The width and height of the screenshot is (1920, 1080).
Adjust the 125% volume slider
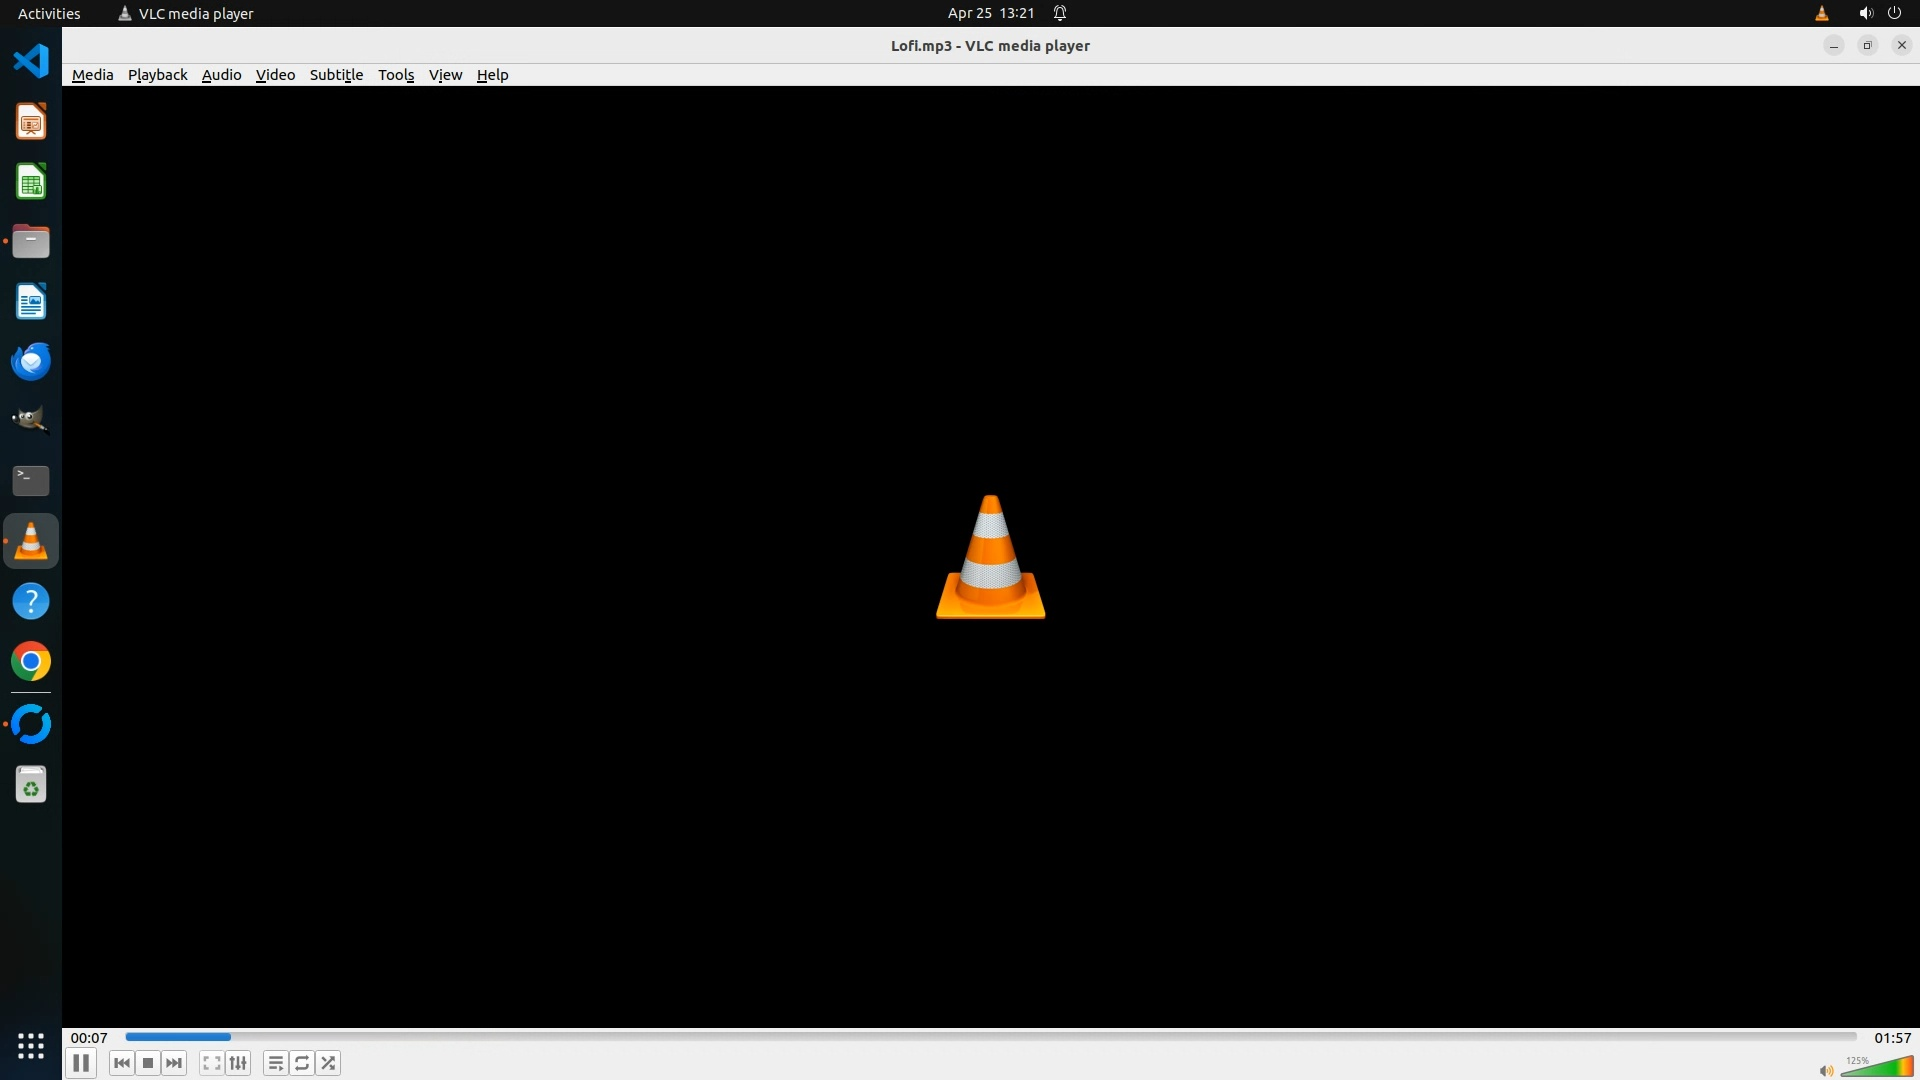tap(1878, 1067)
